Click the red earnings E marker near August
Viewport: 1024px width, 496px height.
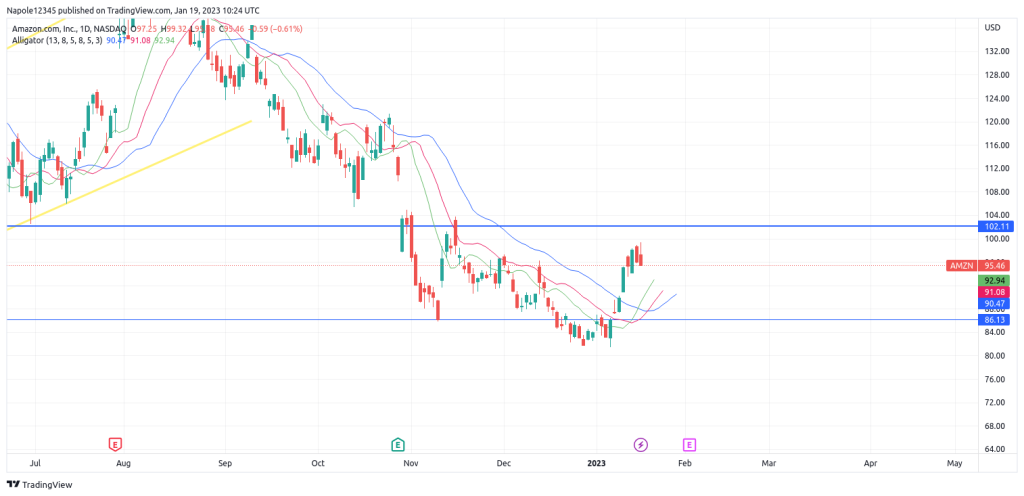pos(115,444)
